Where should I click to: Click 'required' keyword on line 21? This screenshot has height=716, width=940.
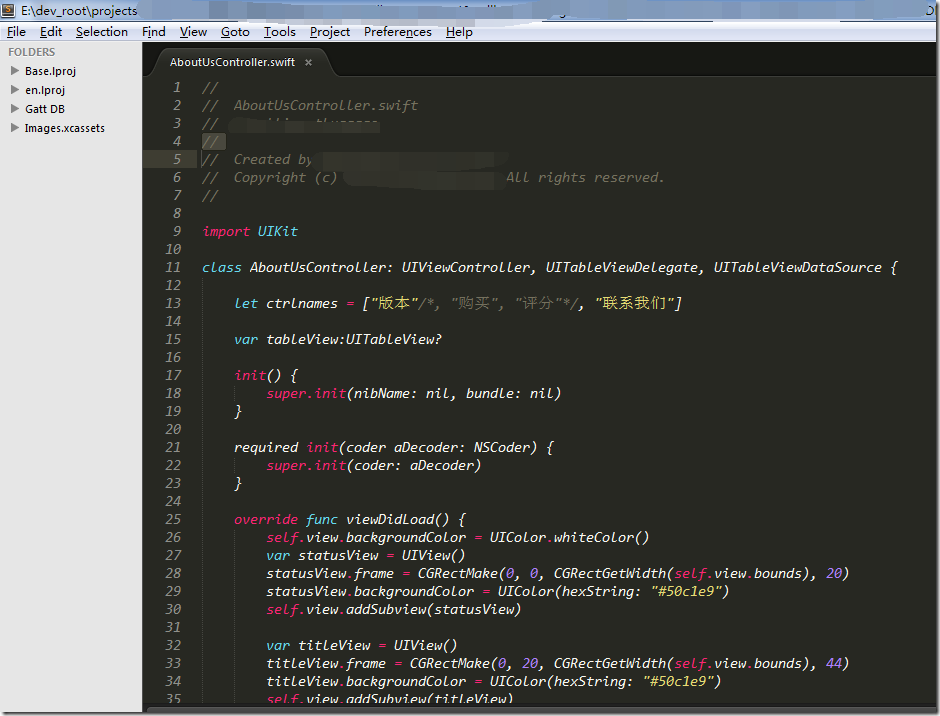(x=266, y=447)
